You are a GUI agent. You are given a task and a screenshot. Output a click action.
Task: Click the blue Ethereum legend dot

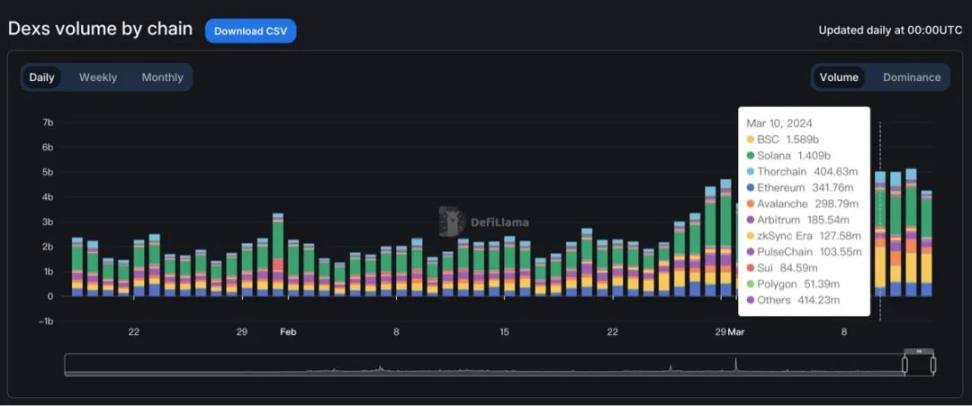[751, 187]
